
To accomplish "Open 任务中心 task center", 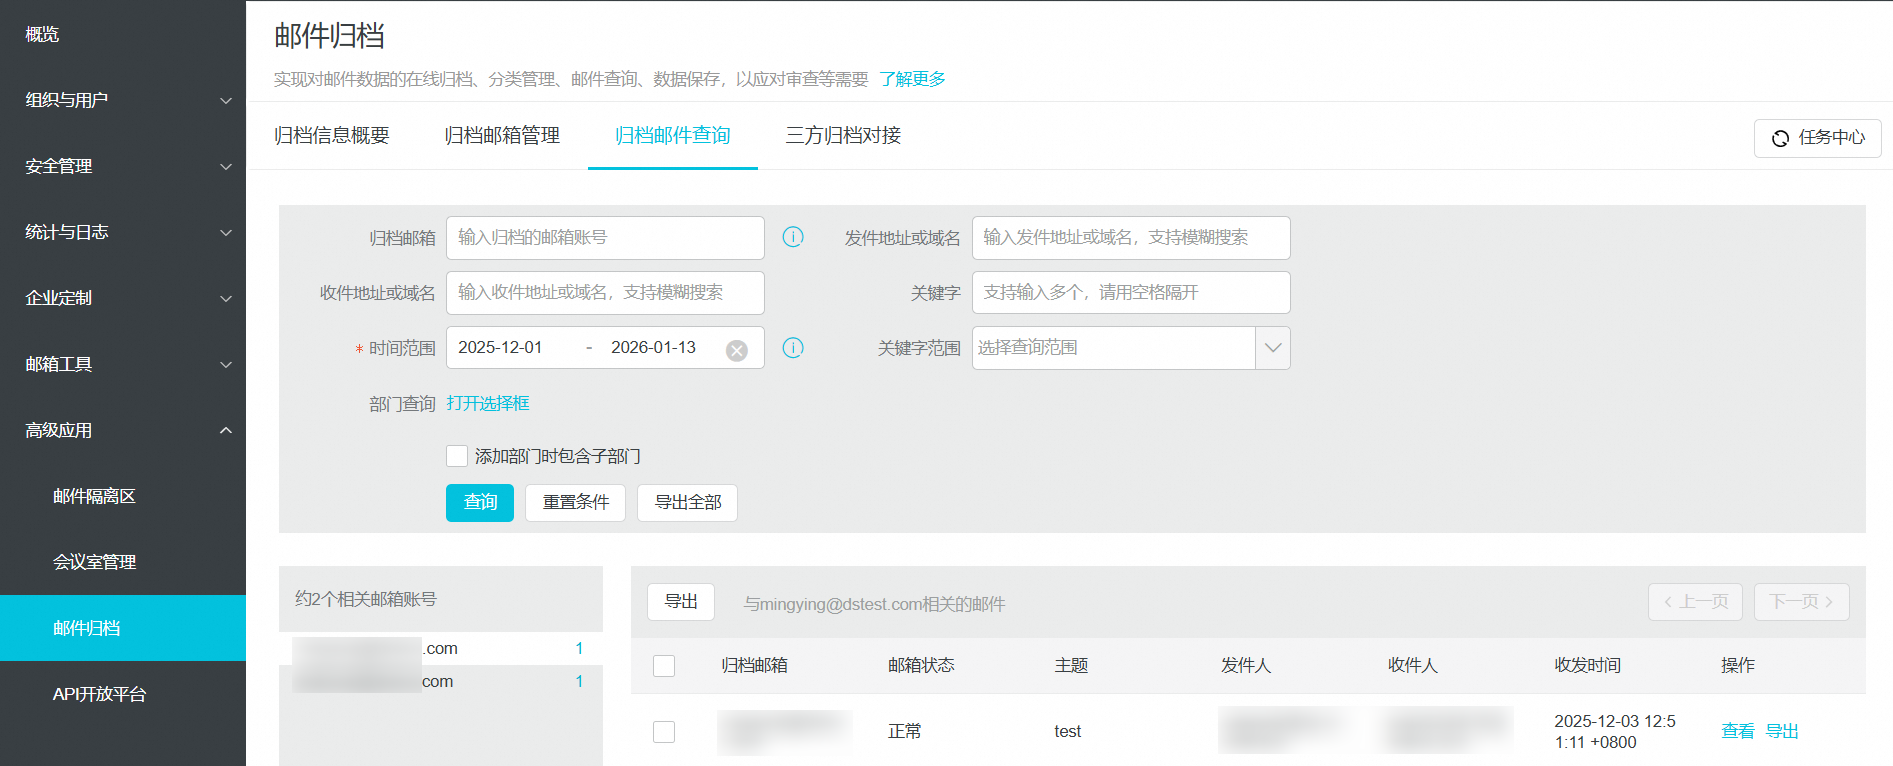I will tap(1817, 138).
